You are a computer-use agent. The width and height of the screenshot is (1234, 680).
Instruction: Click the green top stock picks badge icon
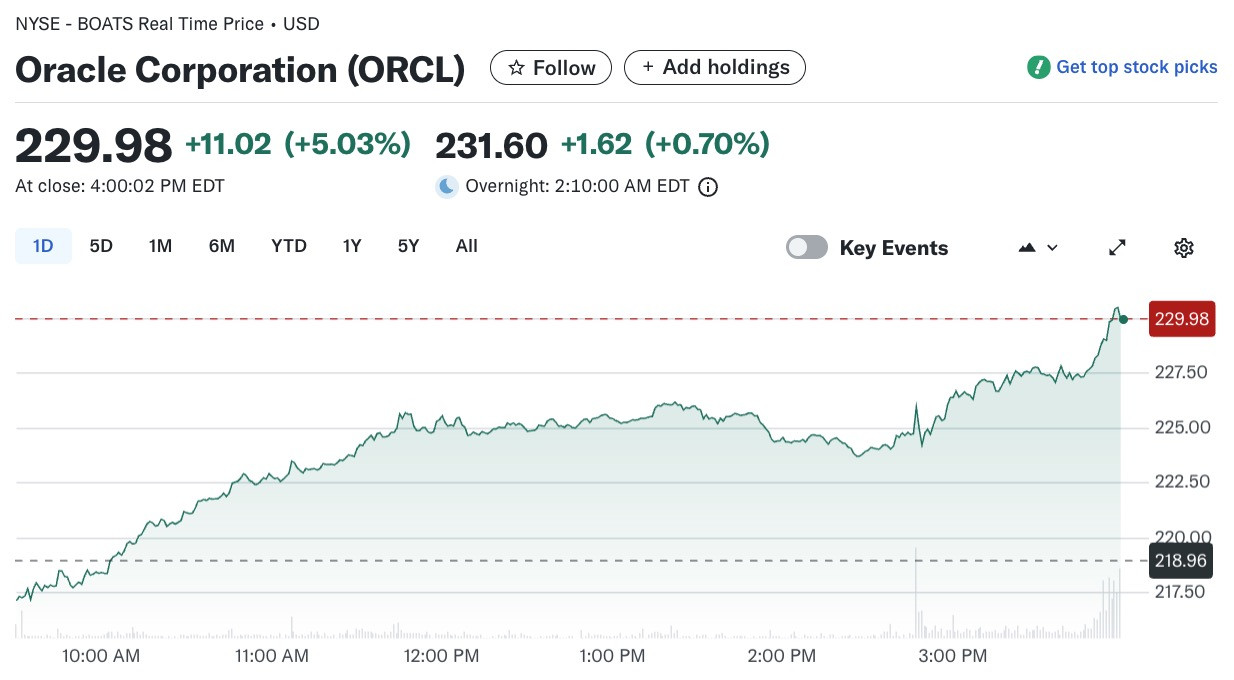coord(1038,68)
